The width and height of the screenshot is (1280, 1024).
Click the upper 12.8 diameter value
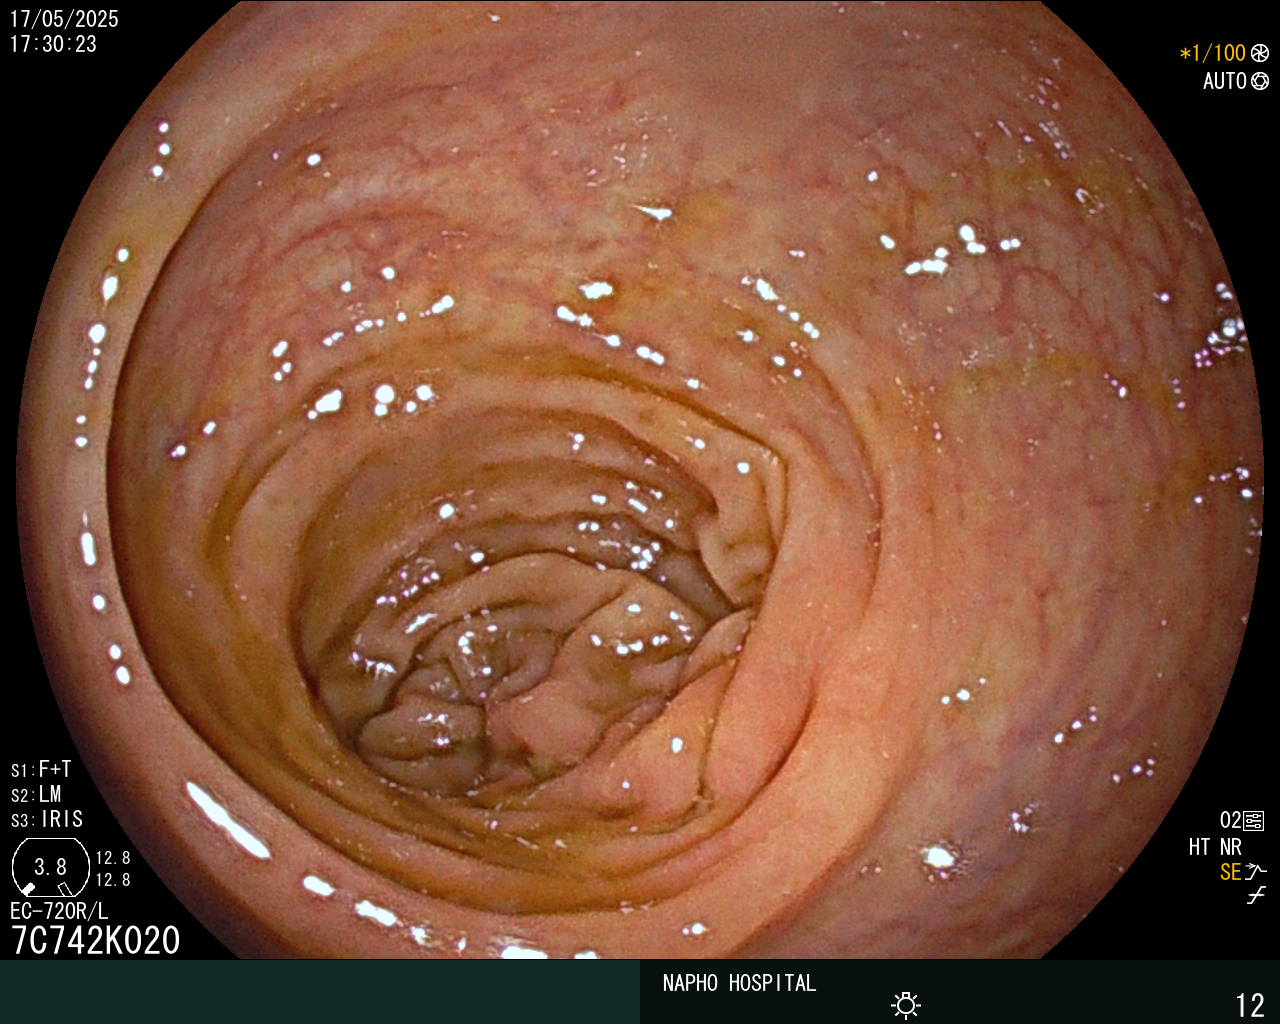pyautogui.click(x=113, y=858)
